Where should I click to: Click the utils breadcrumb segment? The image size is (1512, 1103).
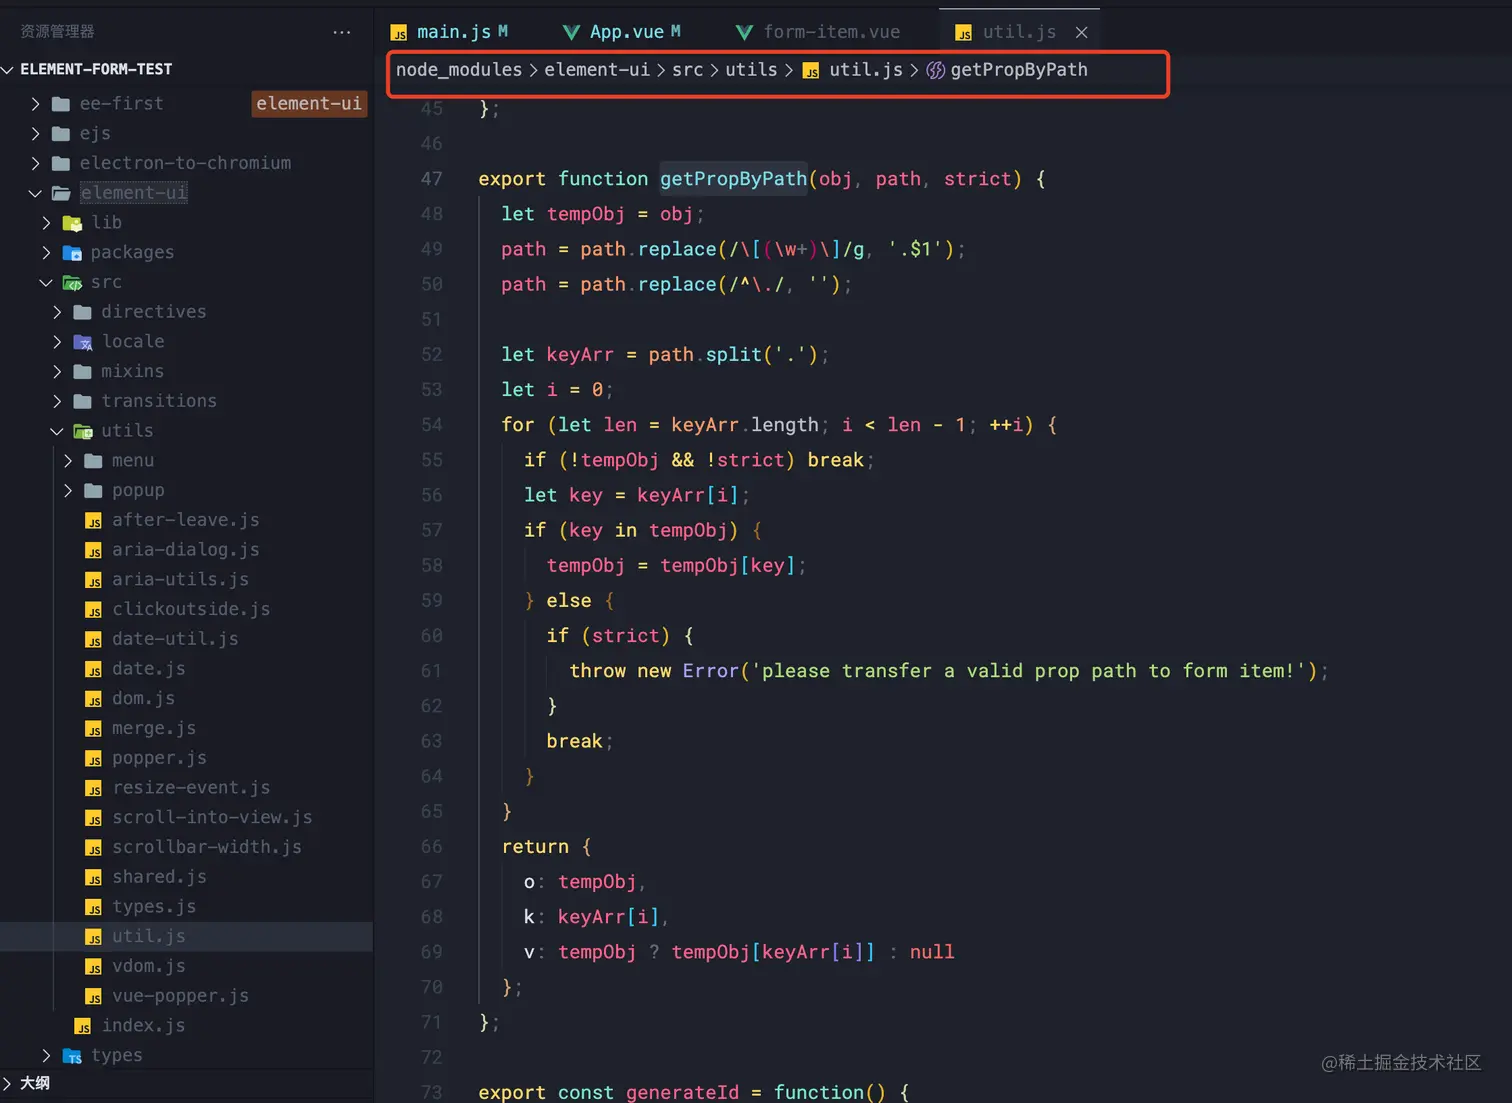751,70
